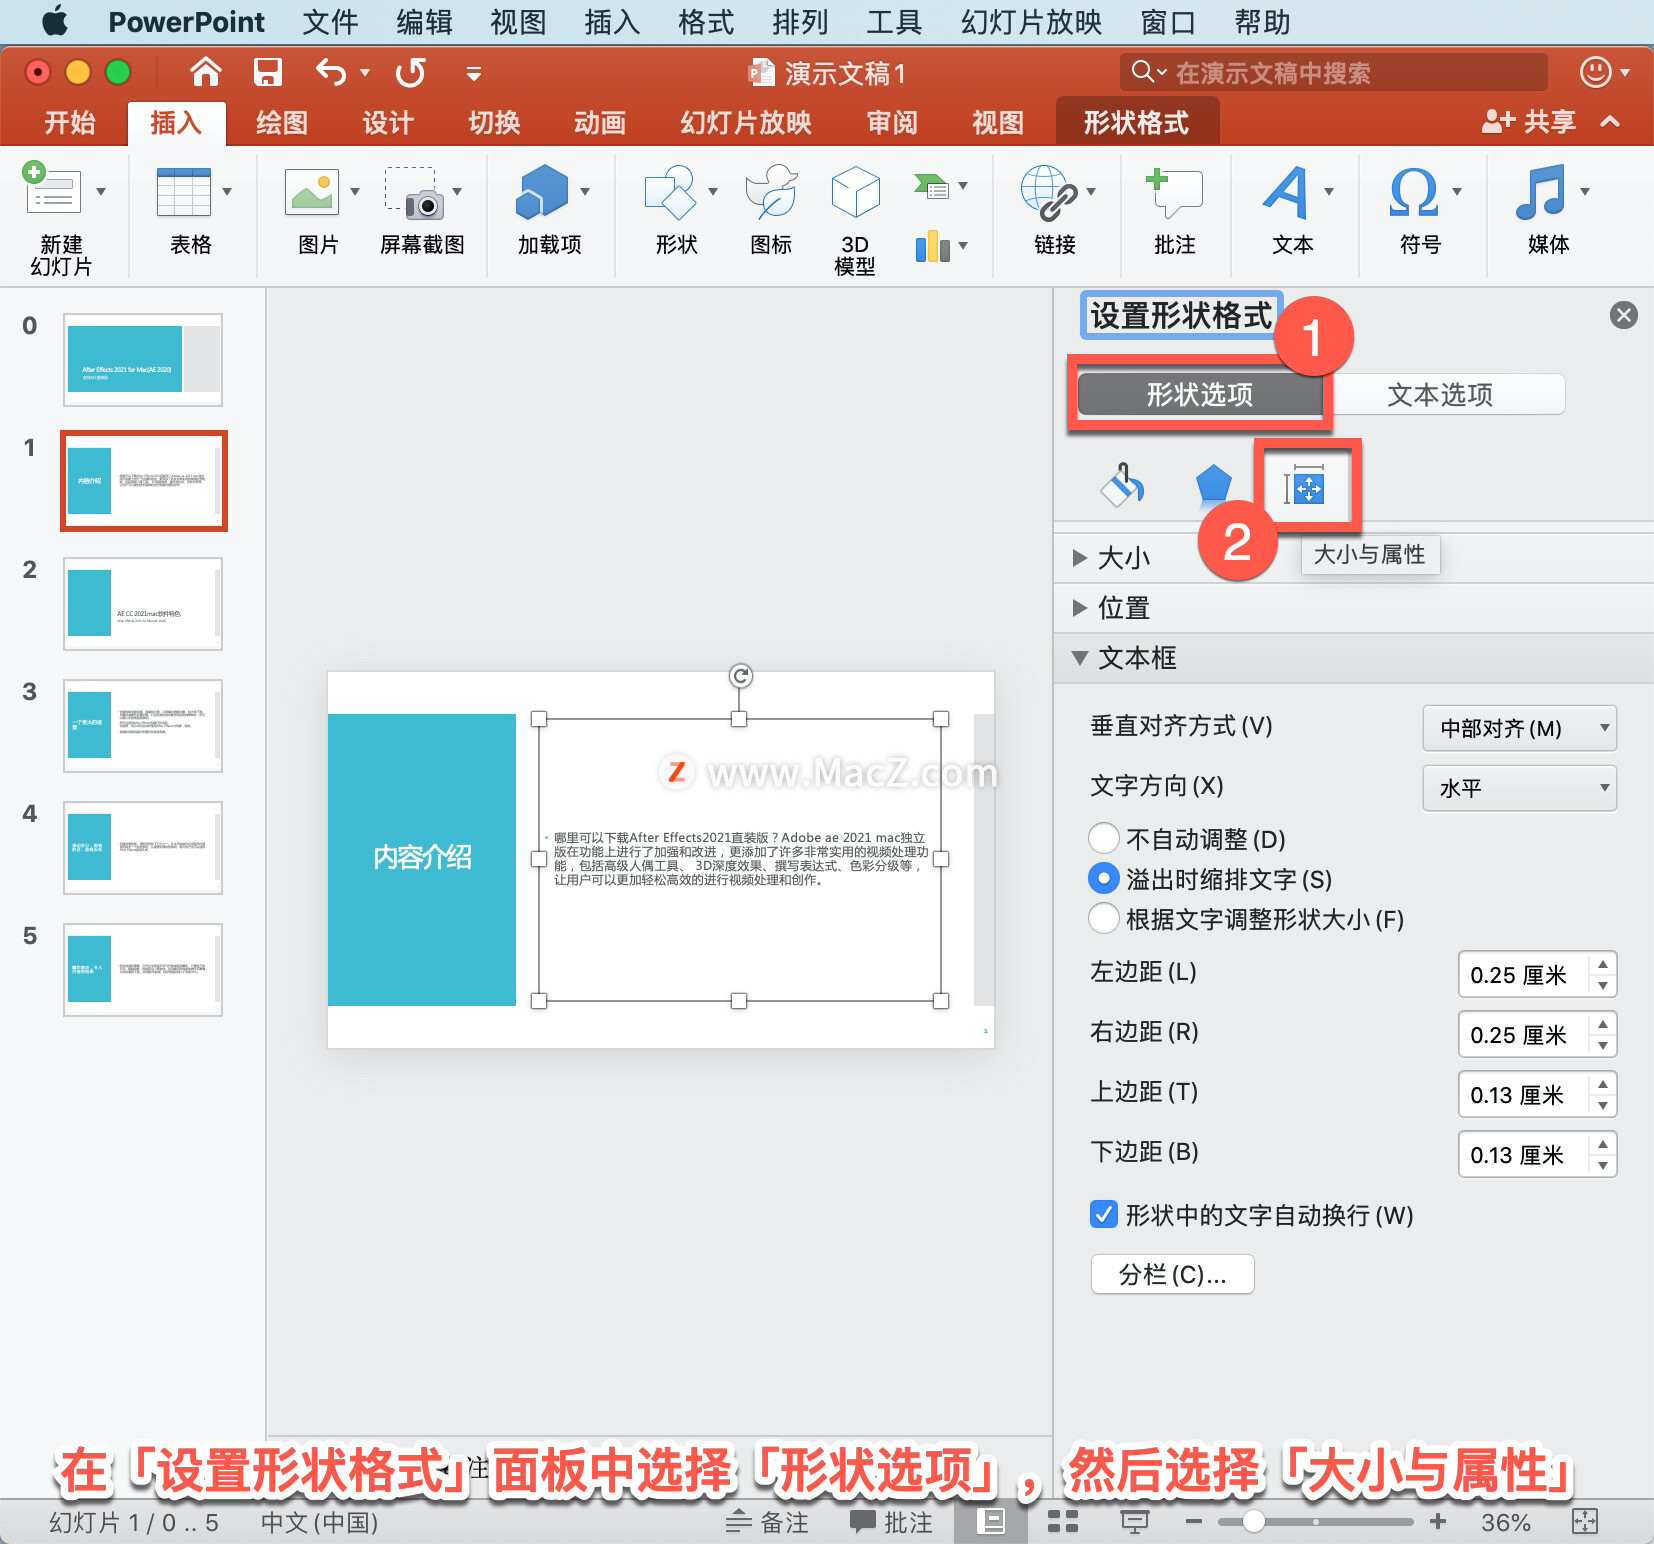
Task: Open the table dropdown arrow
Action: [227, 191]
